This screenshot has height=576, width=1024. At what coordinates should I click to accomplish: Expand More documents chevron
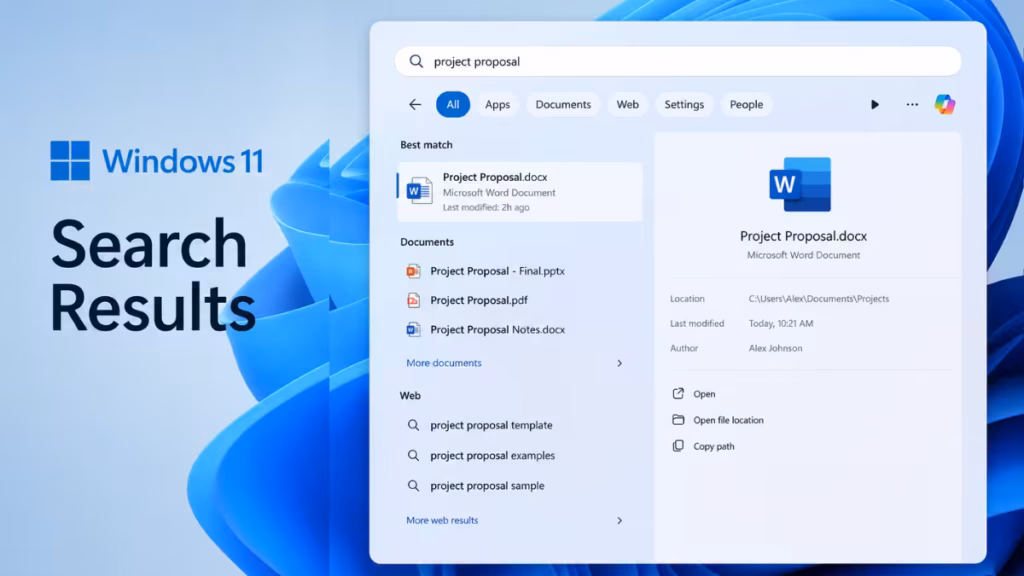pos(619,363)
